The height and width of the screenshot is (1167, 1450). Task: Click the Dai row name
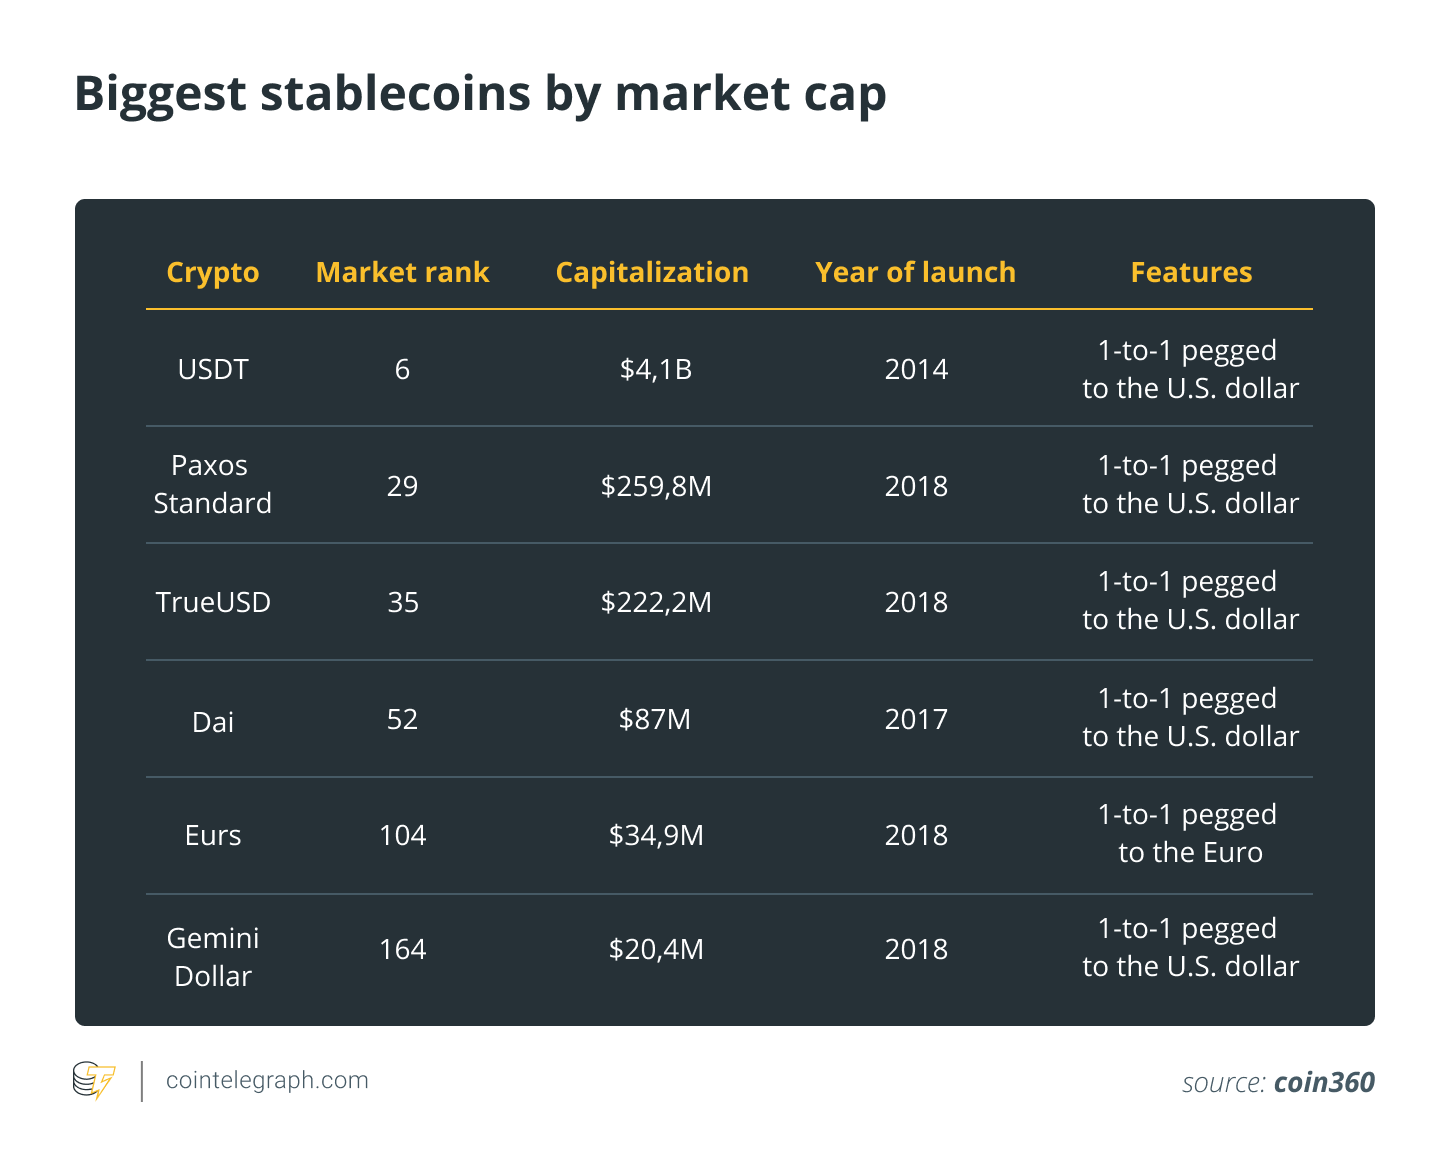click(213, 722)
